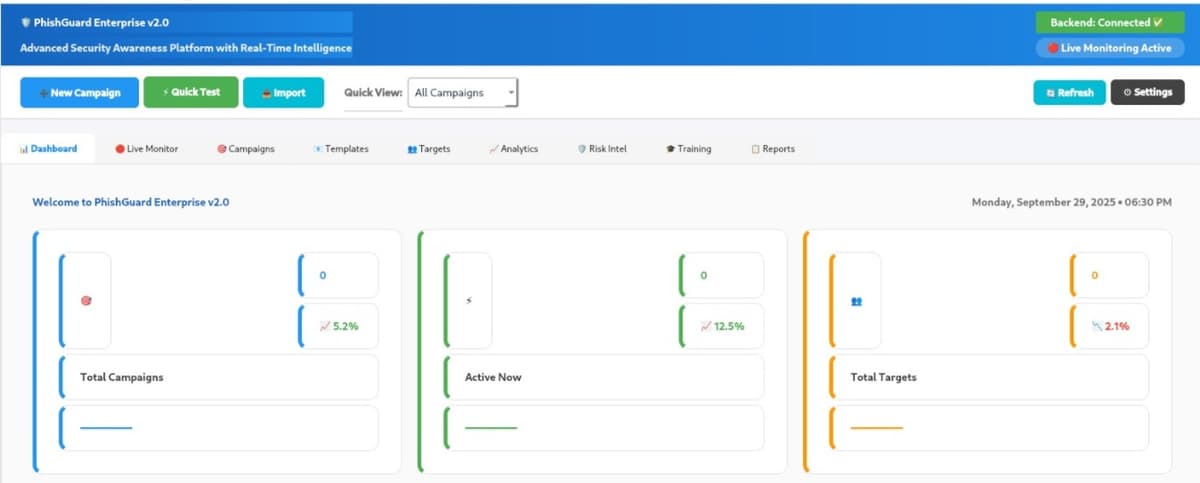Open the Campaigns tab
Image resolution: width=1200 pixels, height=483 pixels.
[246, 149]
